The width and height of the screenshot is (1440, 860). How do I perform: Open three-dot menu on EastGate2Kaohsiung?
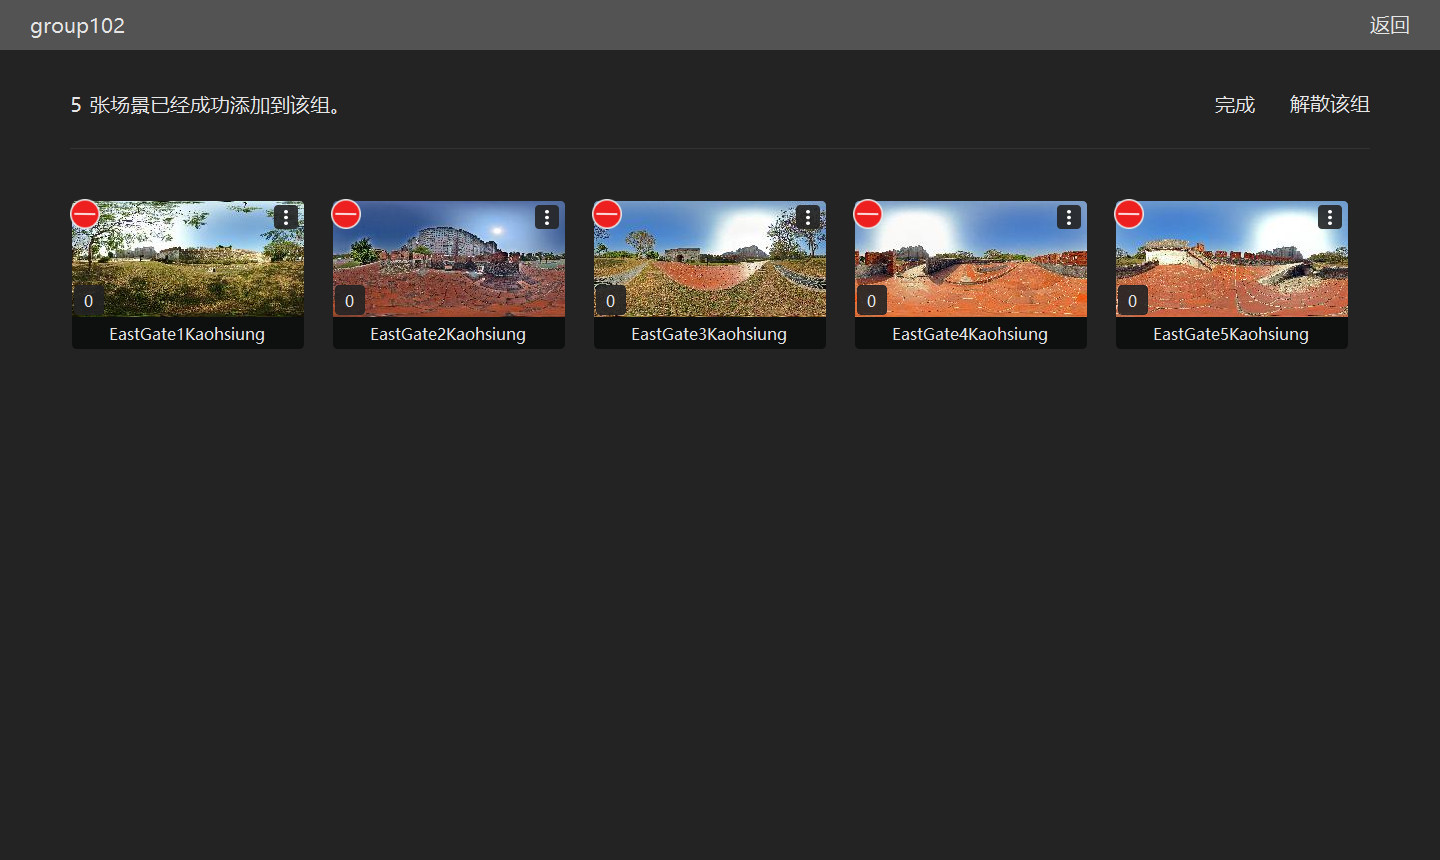pos(547,217)
